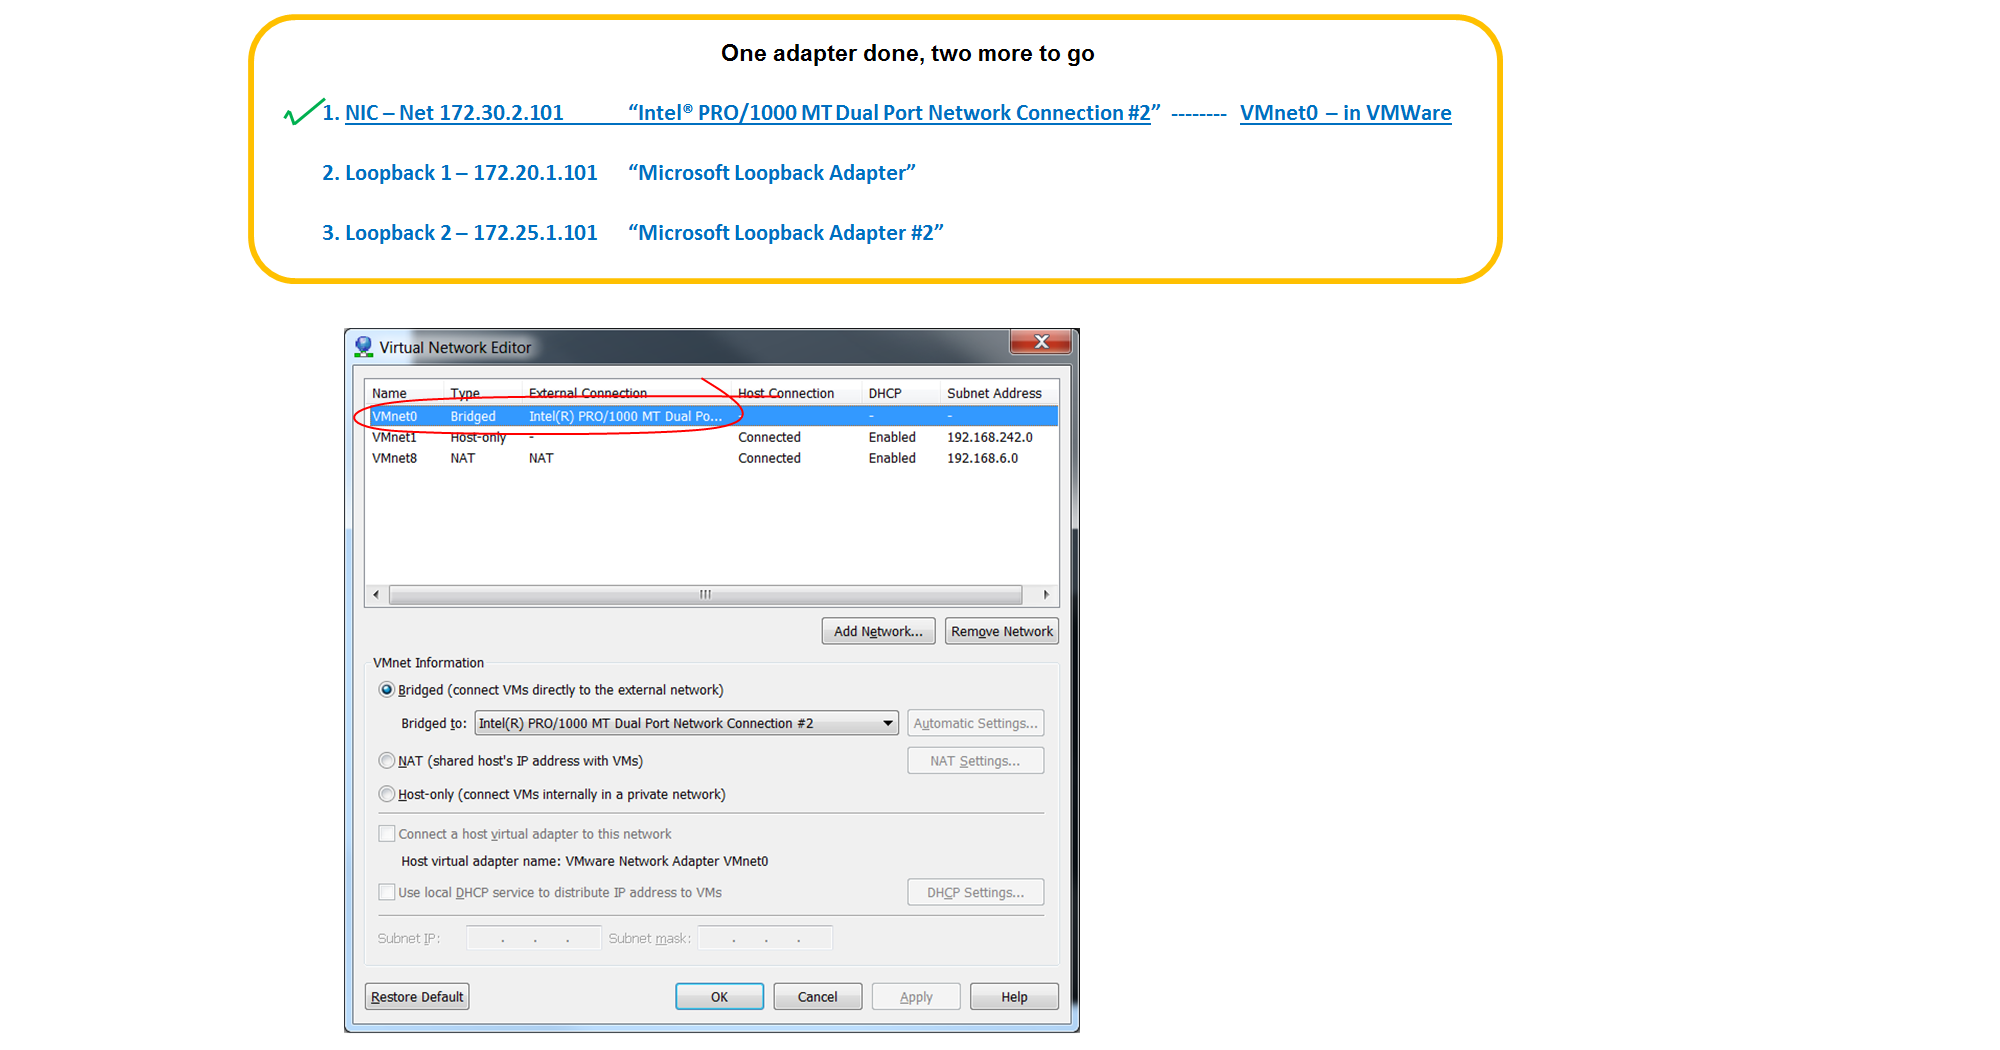The width and height of the screenshot is (2000, 1050).
Task: Click the Restore Default button
Action: click(416, 996)
